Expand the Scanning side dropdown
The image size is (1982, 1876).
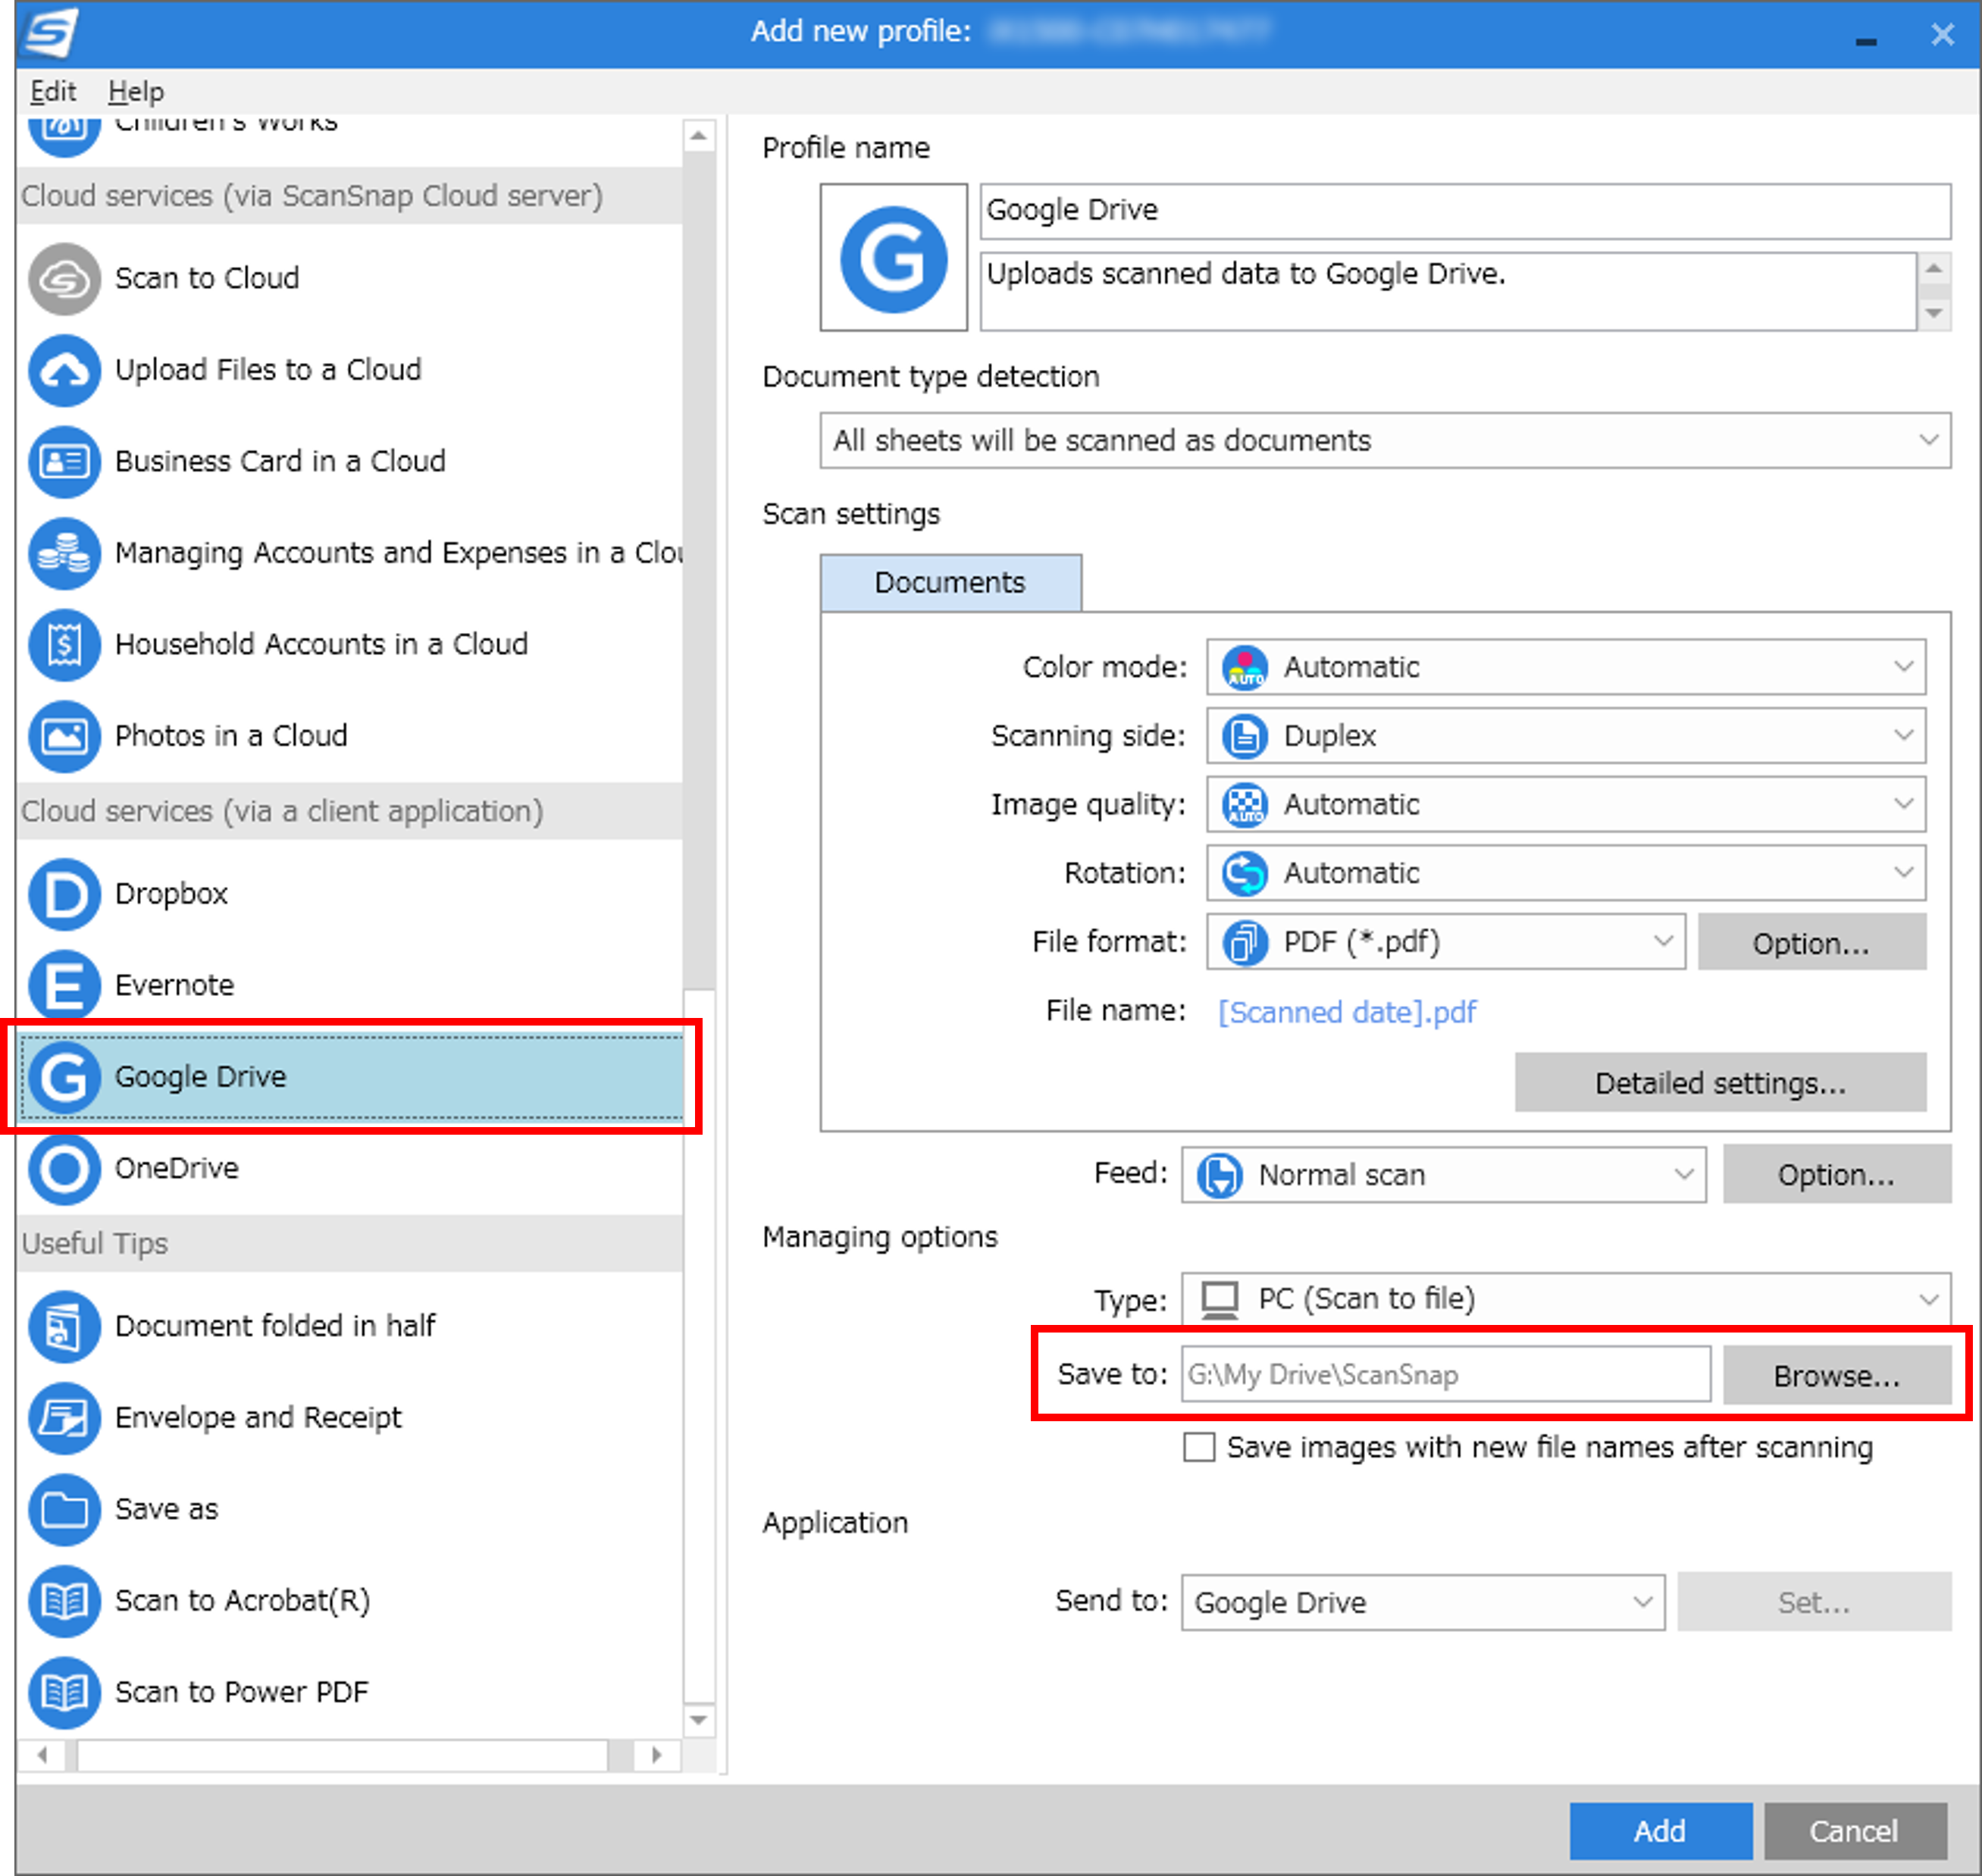tap(1566, 737)
